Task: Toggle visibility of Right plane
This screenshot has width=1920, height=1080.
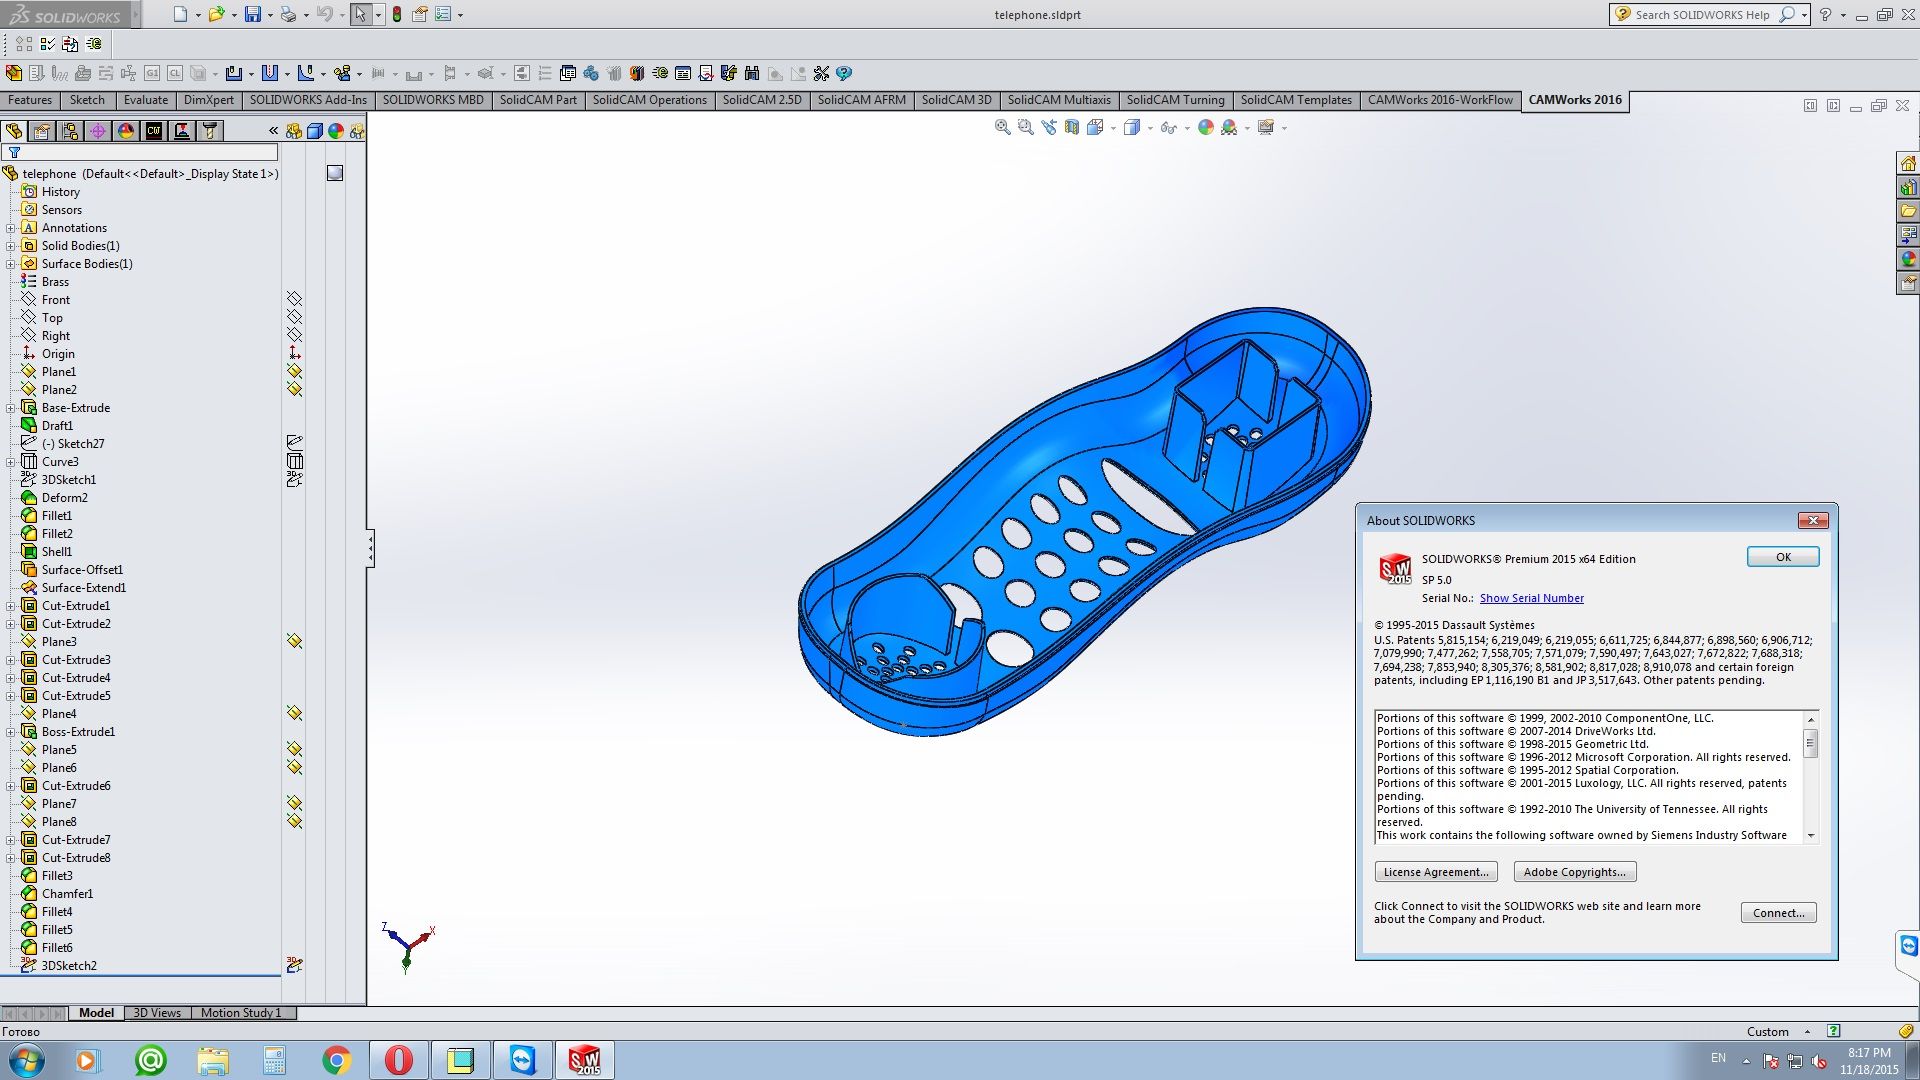Action: coord(295,335)
